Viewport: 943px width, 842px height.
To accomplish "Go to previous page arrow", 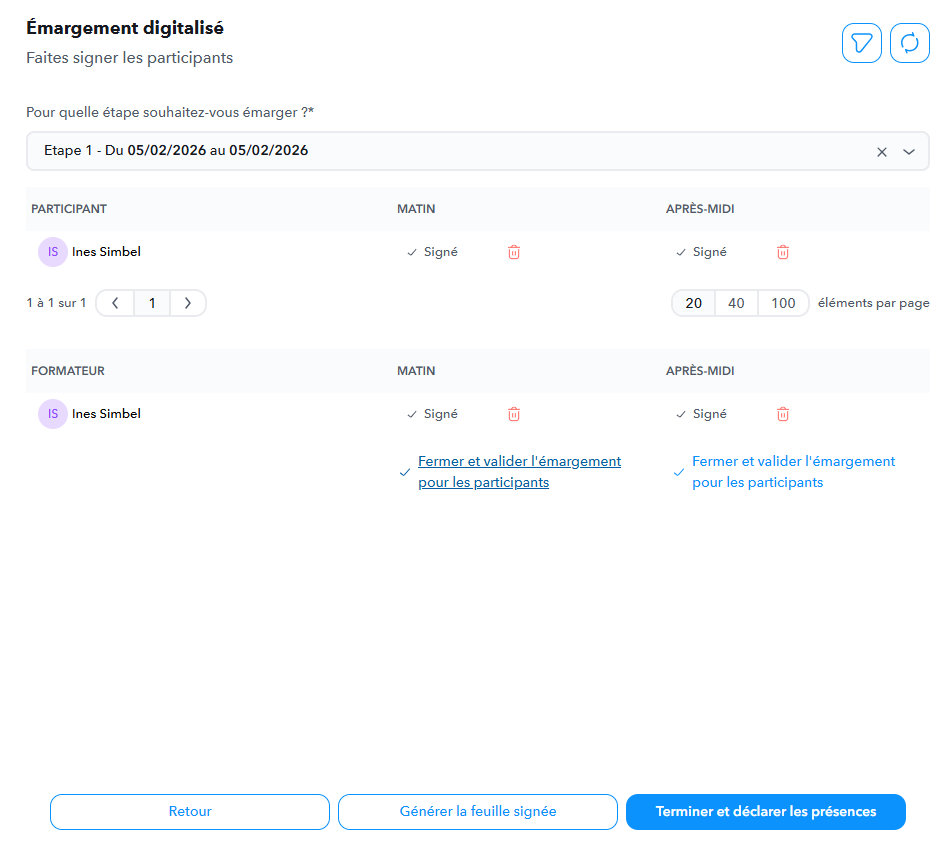I will point(115,303).
